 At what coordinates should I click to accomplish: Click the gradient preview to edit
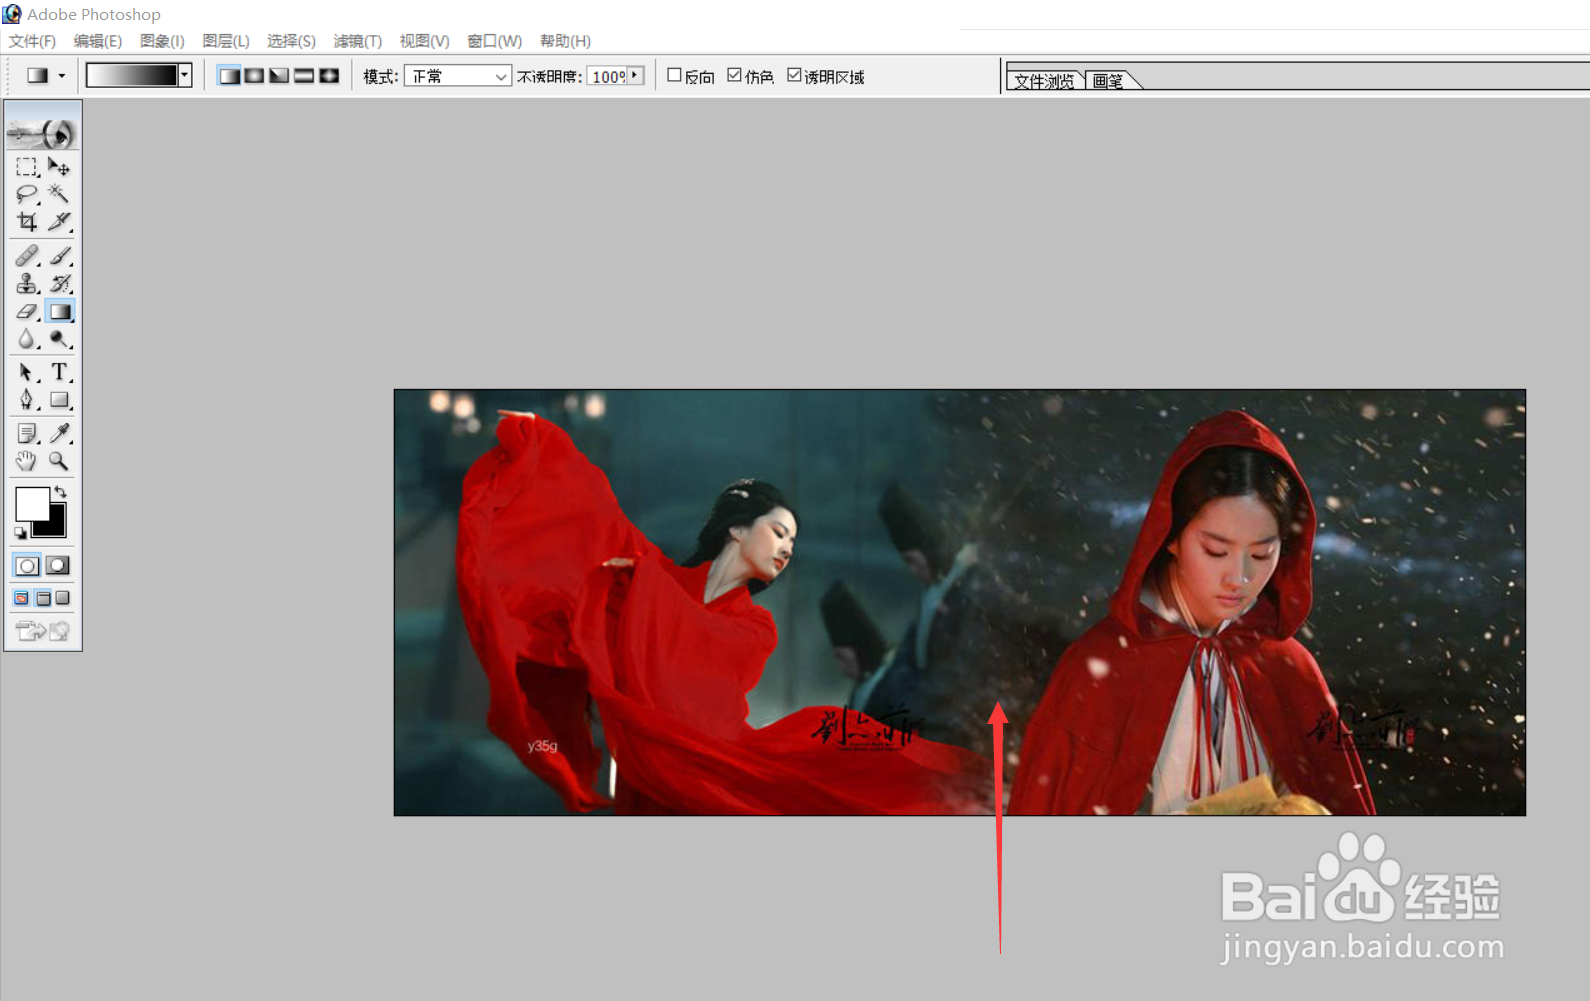click(x=132, y=75)
